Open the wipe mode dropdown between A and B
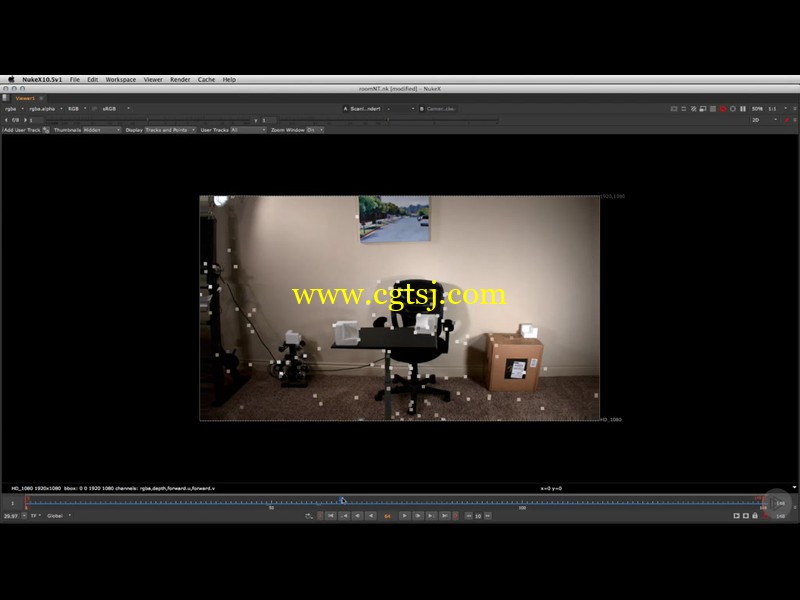 400,109
